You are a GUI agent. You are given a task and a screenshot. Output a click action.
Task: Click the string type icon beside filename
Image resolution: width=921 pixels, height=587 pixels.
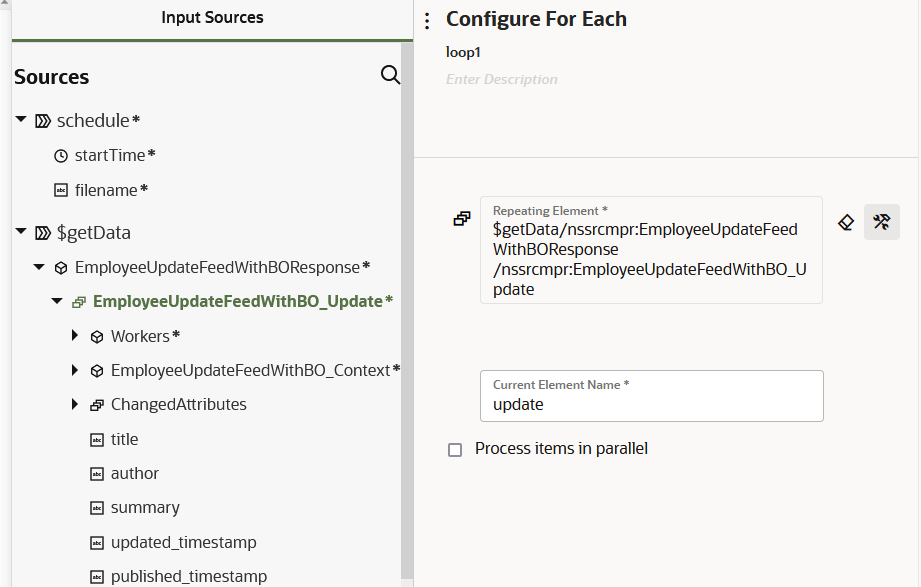pos(61,190)
